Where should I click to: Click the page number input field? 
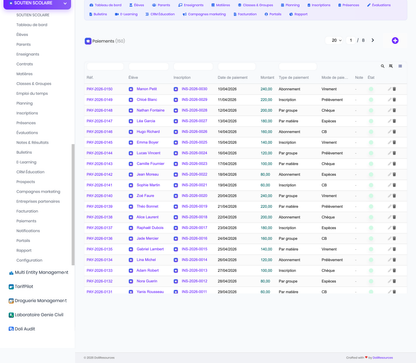pos(351,40)
